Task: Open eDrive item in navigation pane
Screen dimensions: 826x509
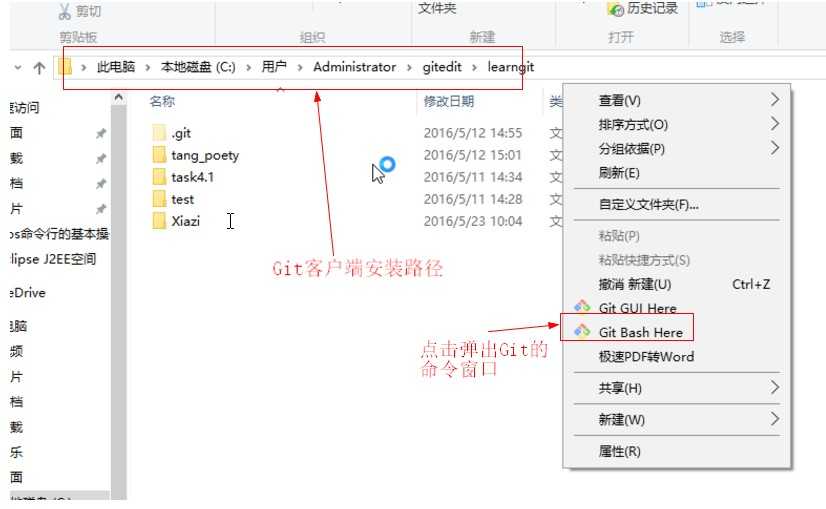Action: [x=28, y=293]
